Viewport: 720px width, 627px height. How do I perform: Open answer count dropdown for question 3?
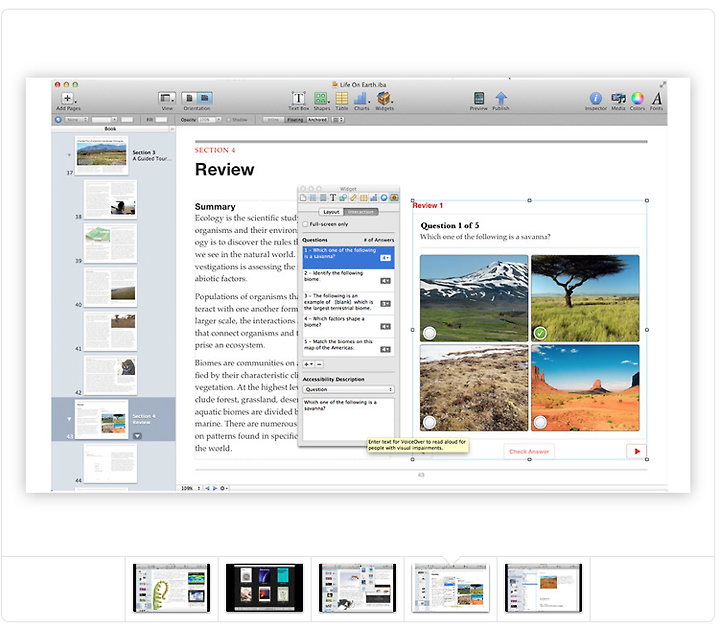385,304
